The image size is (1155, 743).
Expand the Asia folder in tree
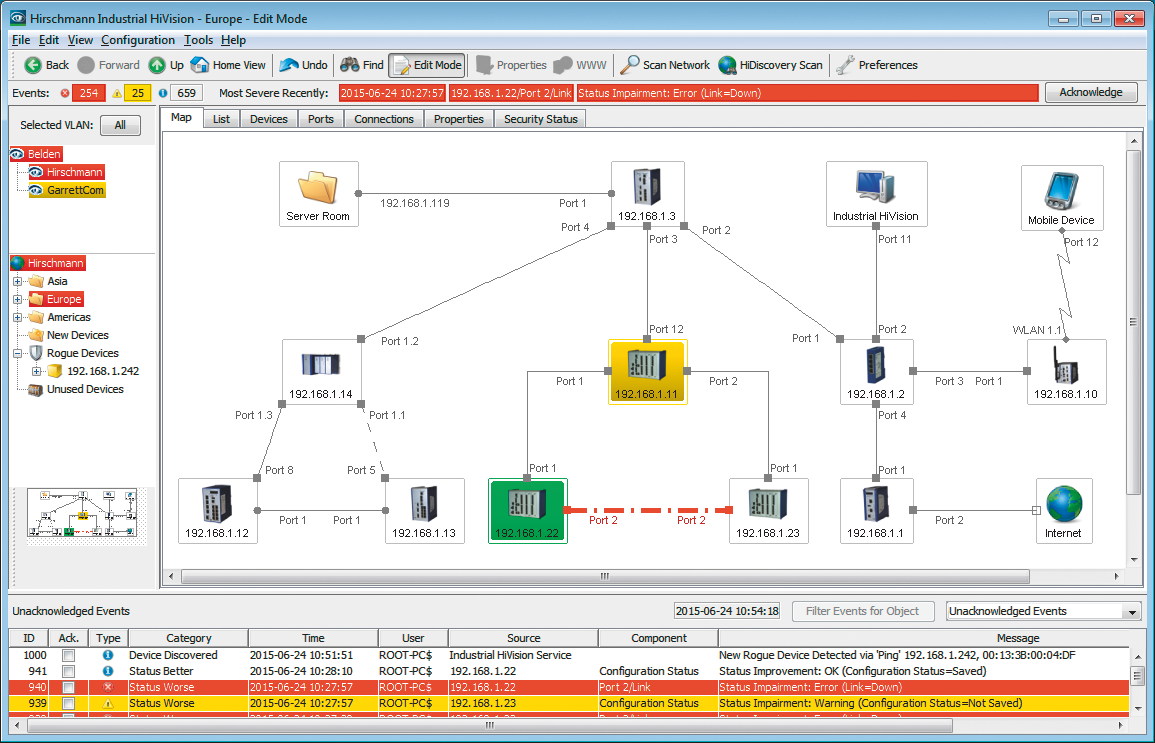pos(18,282)
